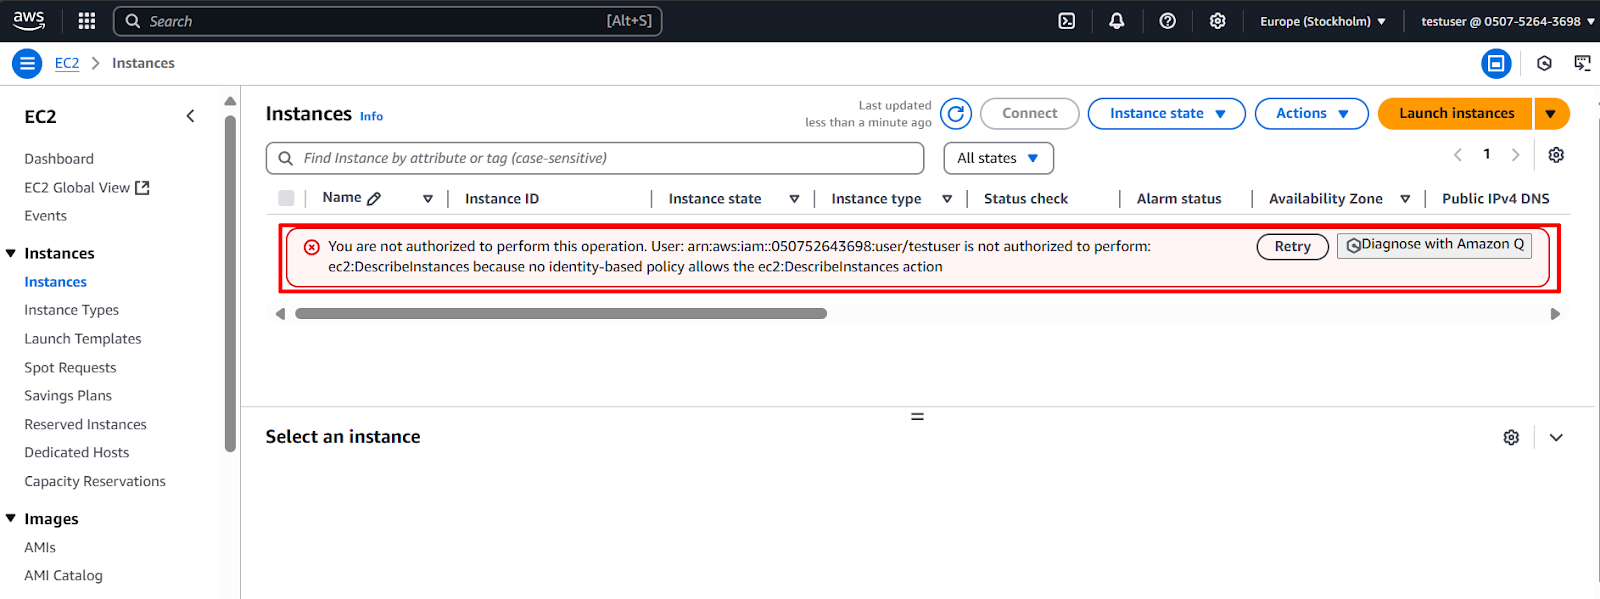The width and height of the screenshot is (1600, 599).
Task: Open the Europe (Stockholm) region selector
Action: tap(1323, 21)
